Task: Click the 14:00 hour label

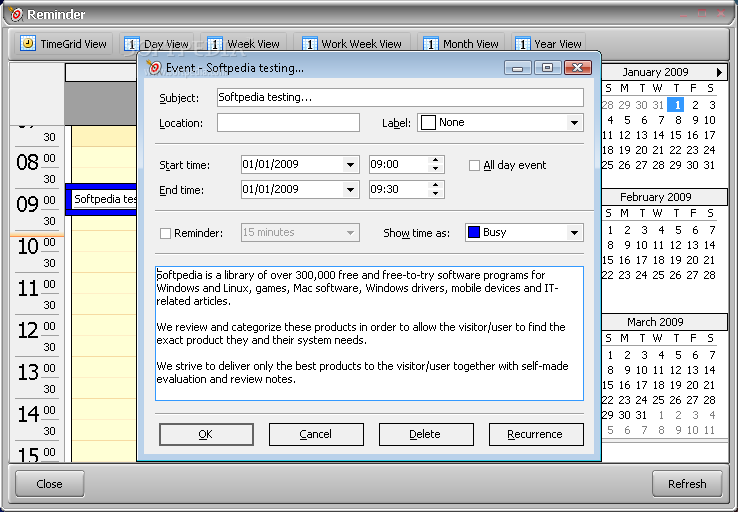Action: tap(27, 414)
